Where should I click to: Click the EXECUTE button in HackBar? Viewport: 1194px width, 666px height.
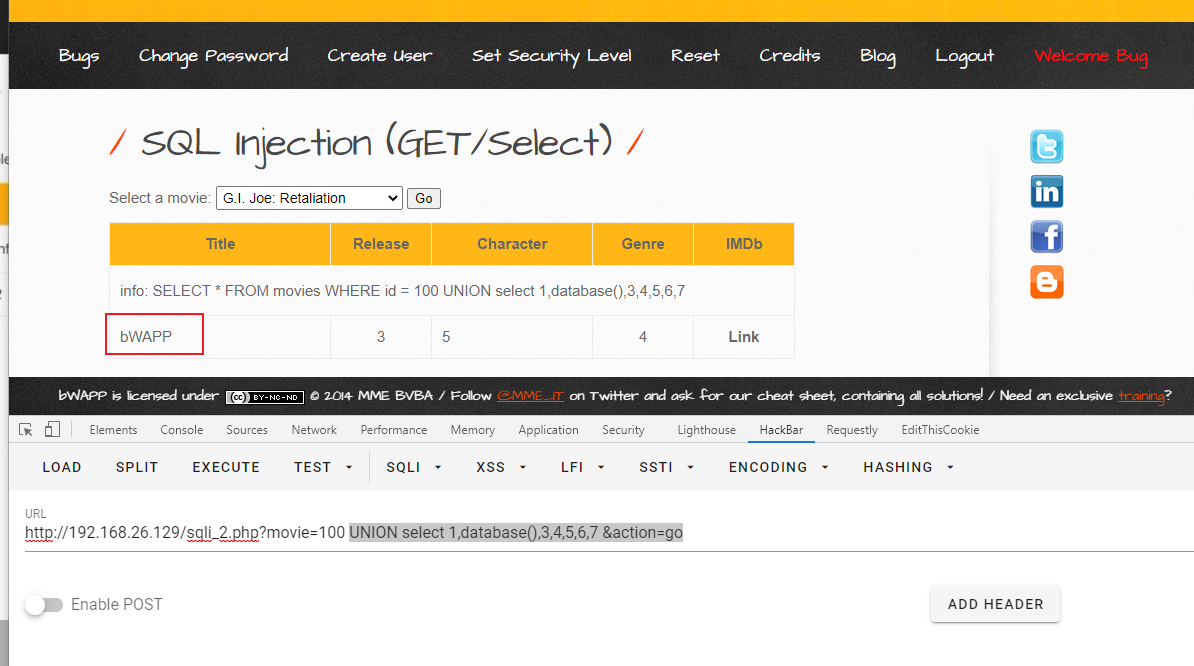pyautogui.click(x=226, y=467)
